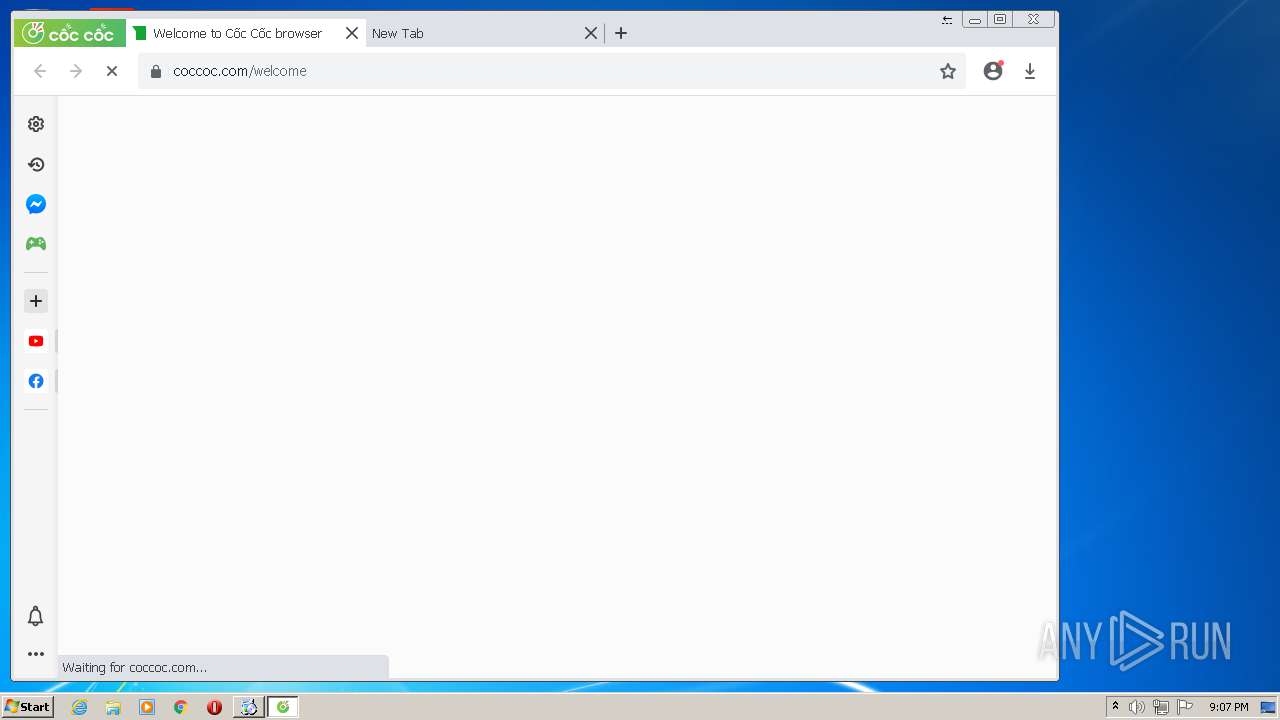The image size is (1280, 720).
Task: Open Messenger in the sidebar
Action: pos(36,204)
